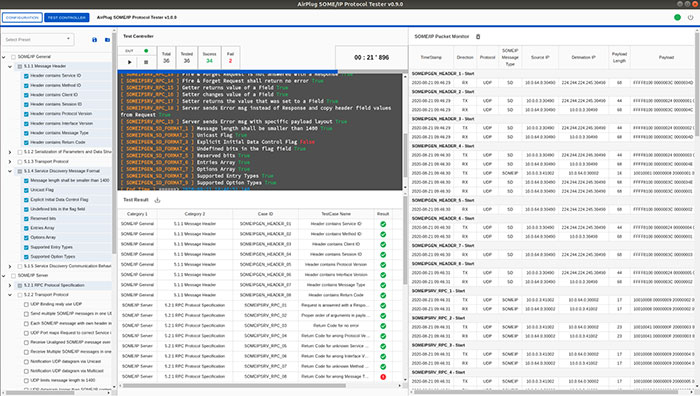Click the failed result icon for SOMEIPSRV_RPC_08
Viewport: 700px width, 396px height.
tap(383, 377)
